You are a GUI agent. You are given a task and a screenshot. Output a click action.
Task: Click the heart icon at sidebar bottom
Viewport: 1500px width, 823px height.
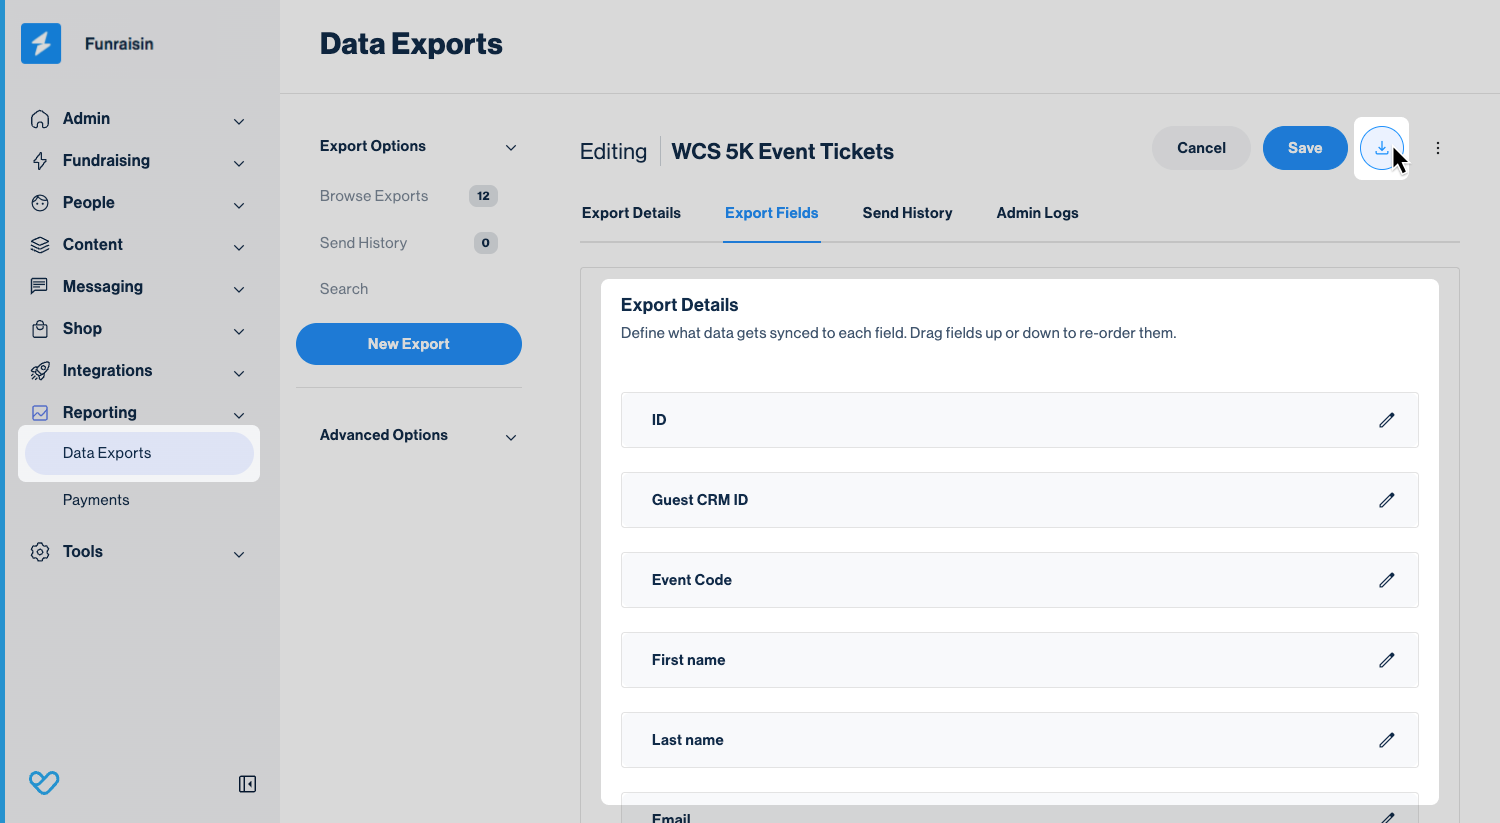[44, 782]
